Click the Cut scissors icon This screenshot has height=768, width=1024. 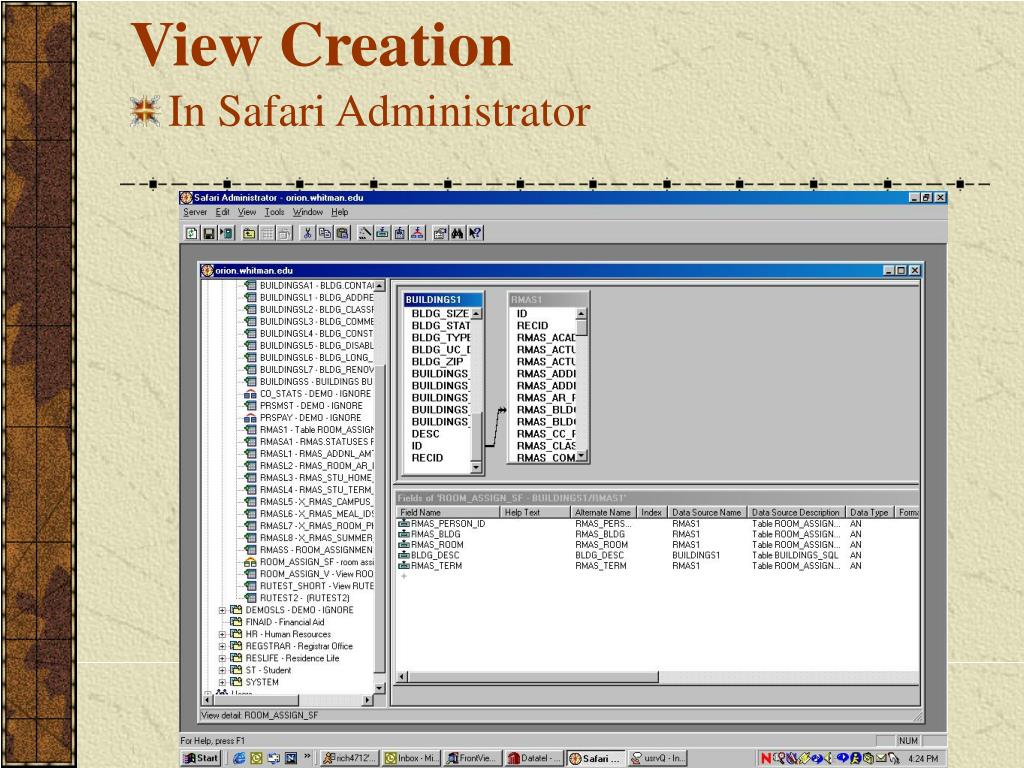click(307, 233)
